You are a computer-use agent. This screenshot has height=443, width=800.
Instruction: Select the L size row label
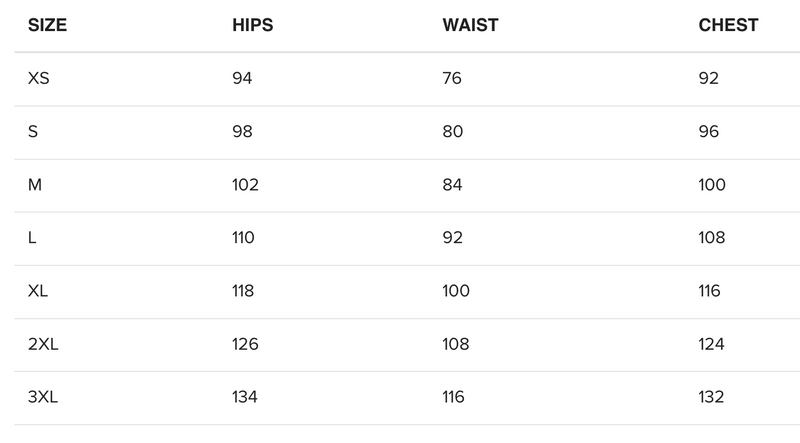(x=33, y=238)
